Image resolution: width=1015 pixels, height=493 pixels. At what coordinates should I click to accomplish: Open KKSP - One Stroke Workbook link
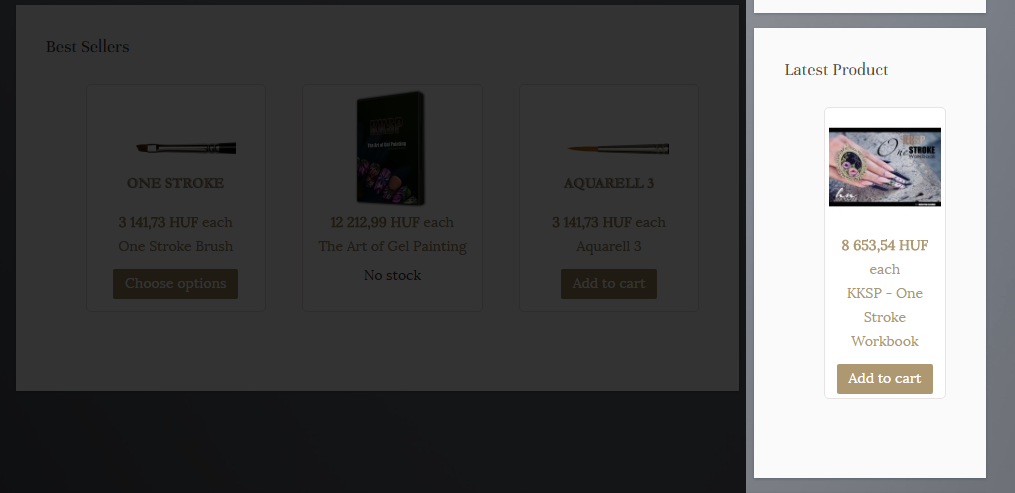coord(884,317)
